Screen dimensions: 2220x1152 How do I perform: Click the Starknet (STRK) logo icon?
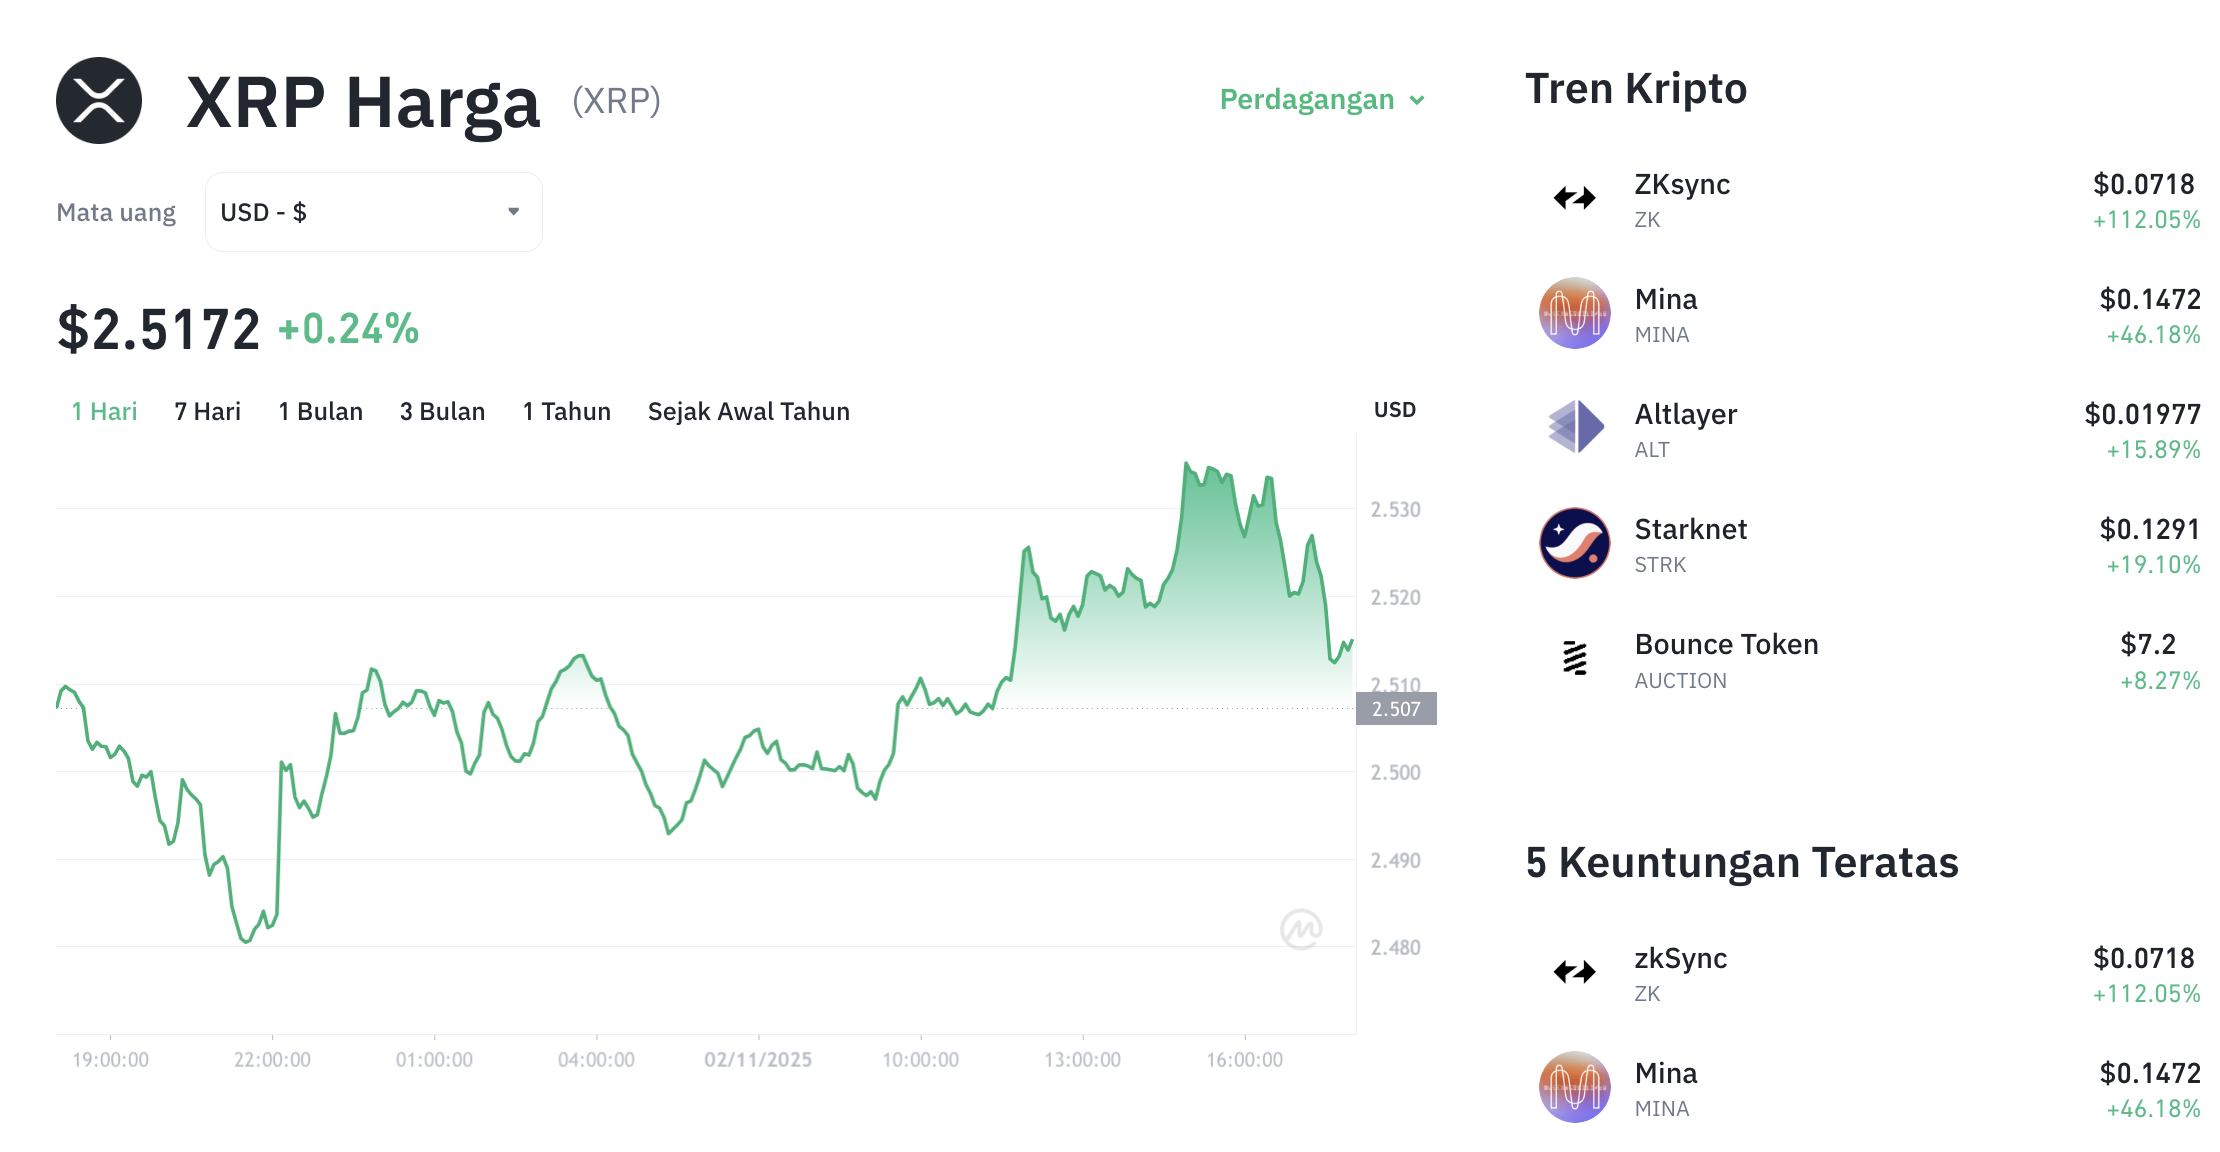click(1573, 542)
